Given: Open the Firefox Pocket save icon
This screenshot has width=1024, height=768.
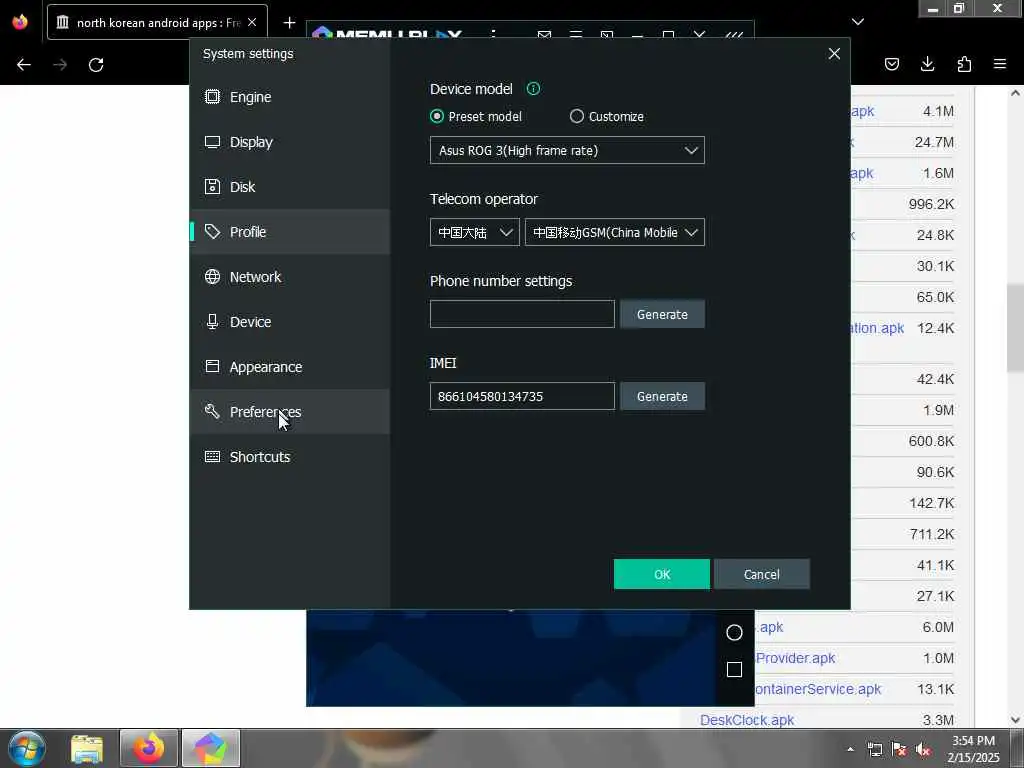Looking at the screenshot, I should click(892, 64).
